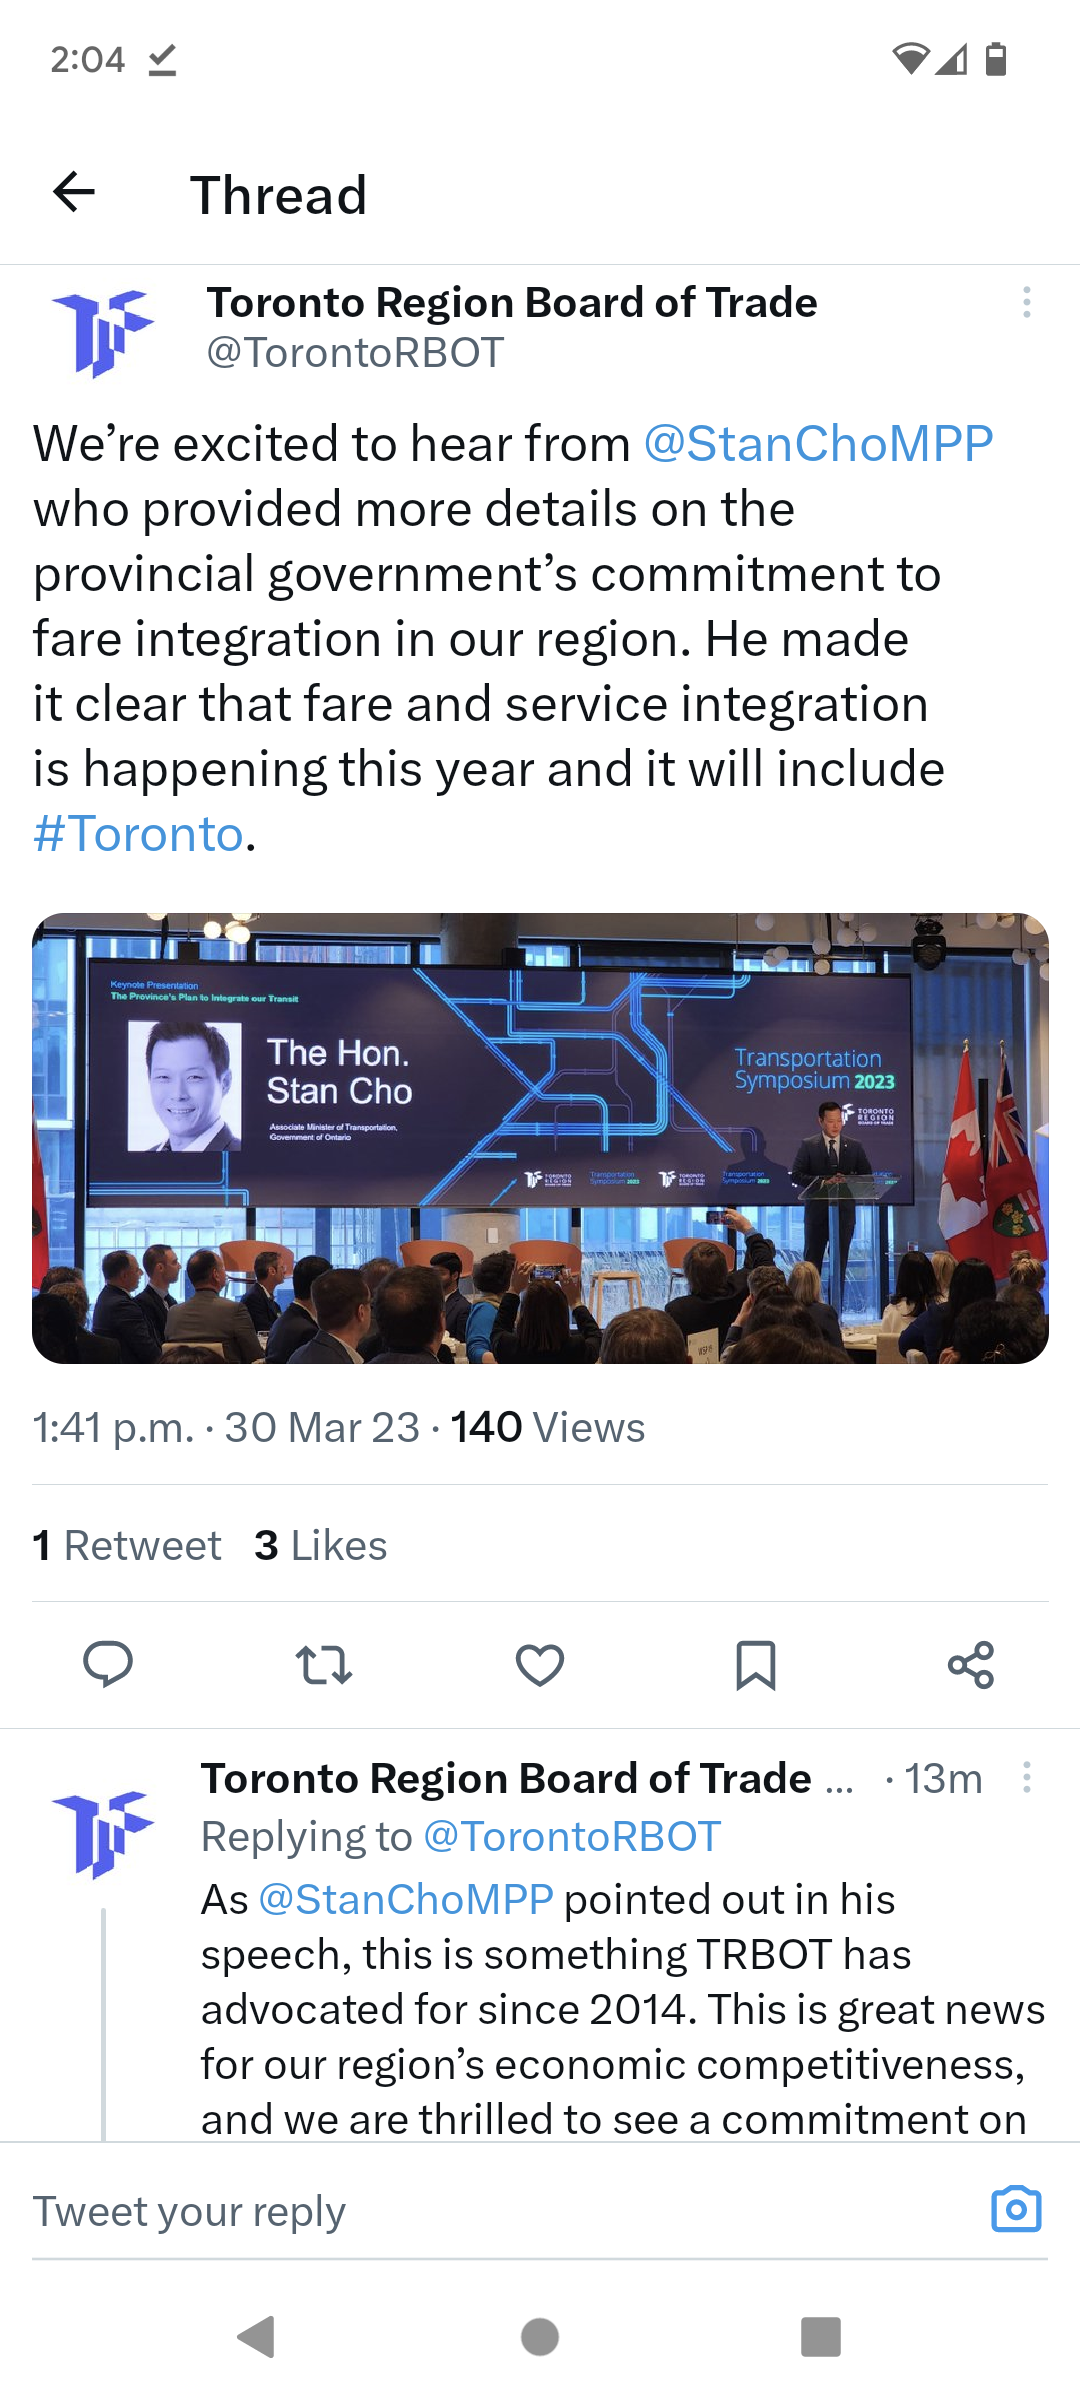Switch to the Thread screen title
Screen dimensions: 1080x2400
pyautogui.click(x=280, y=193)
